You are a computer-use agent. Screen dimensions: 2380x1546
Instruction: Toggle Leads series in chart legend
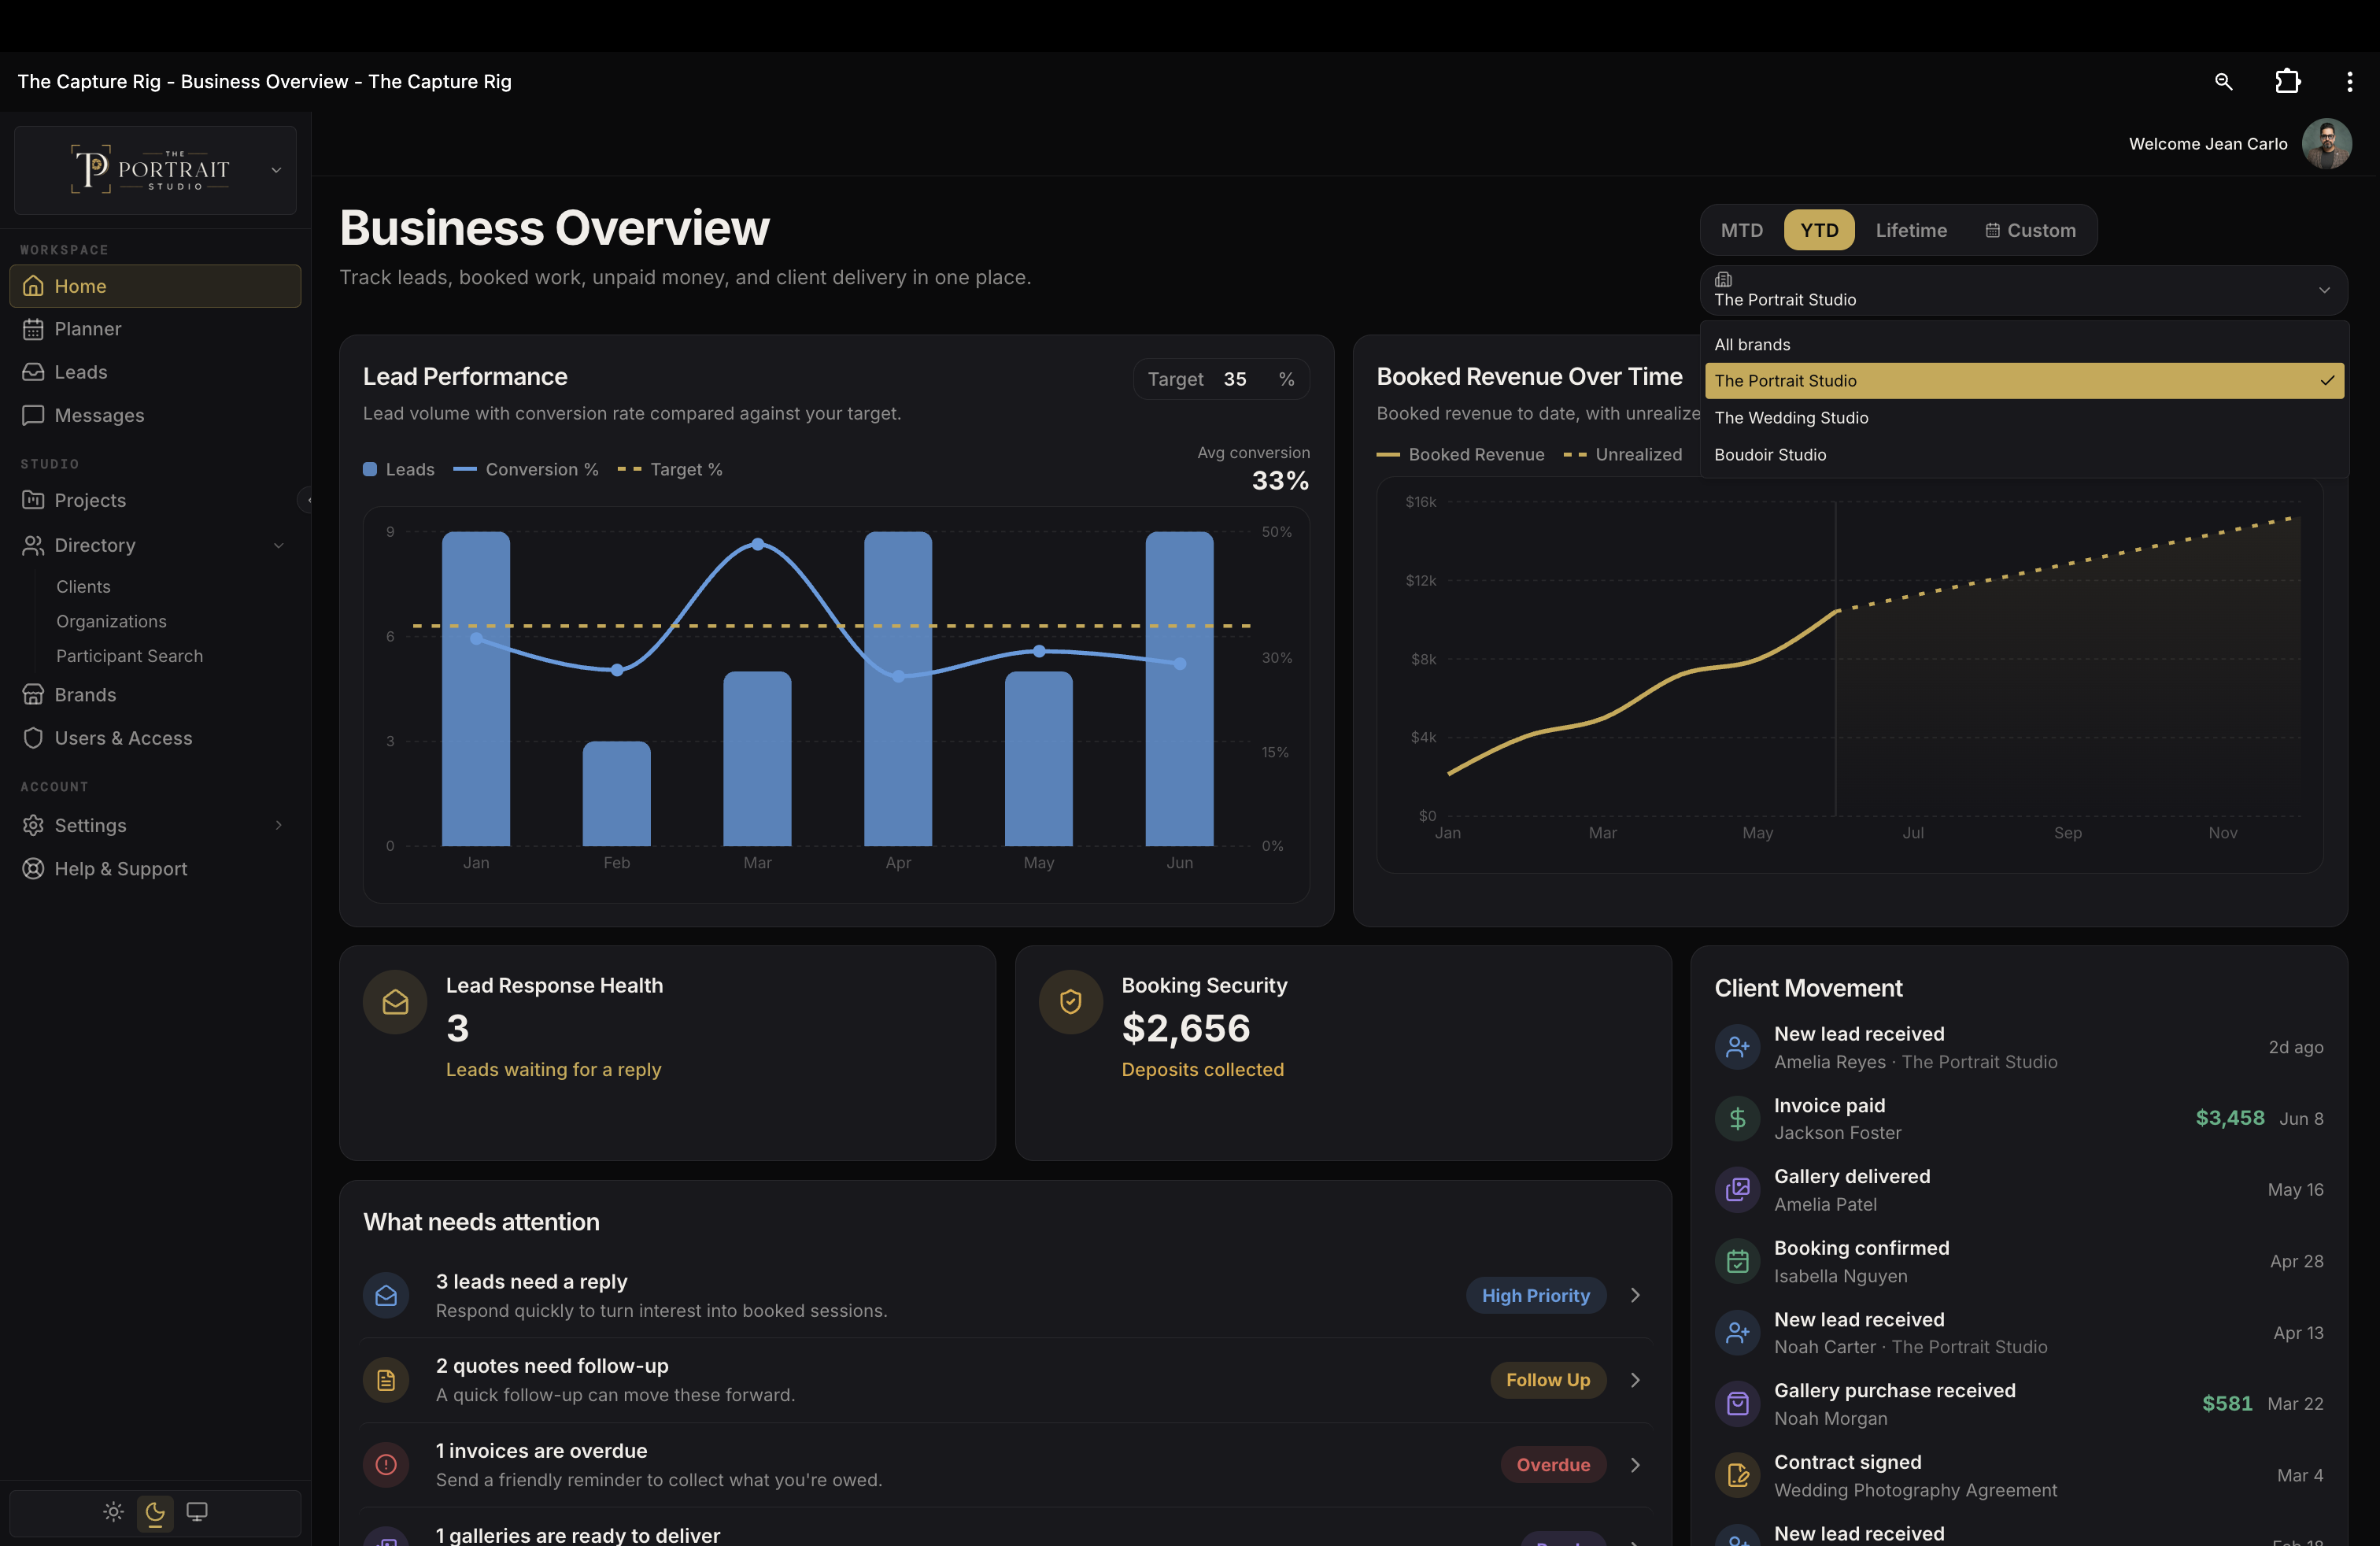(398, 469)
